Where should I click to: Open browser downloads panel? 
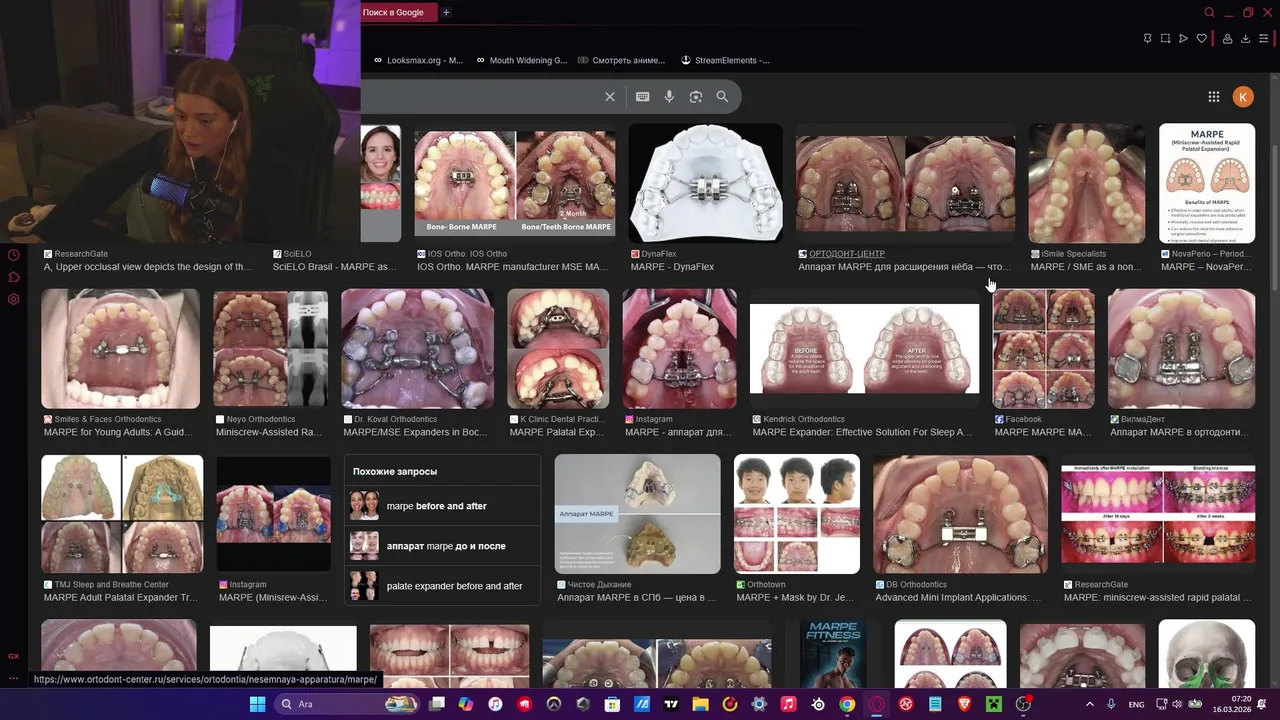pos(1246,38)
